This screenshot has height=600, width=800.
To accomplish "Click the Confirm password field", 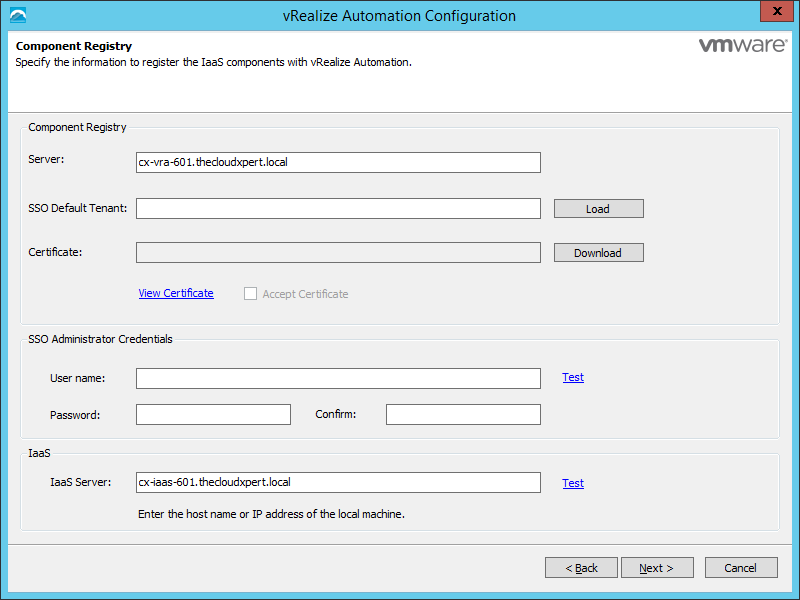I will [x=463, y=414].
